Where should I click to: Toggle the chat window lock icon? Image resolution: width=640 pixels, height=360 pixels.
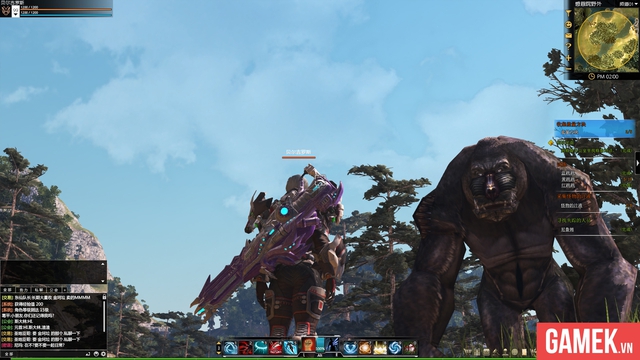pos(104,298)
